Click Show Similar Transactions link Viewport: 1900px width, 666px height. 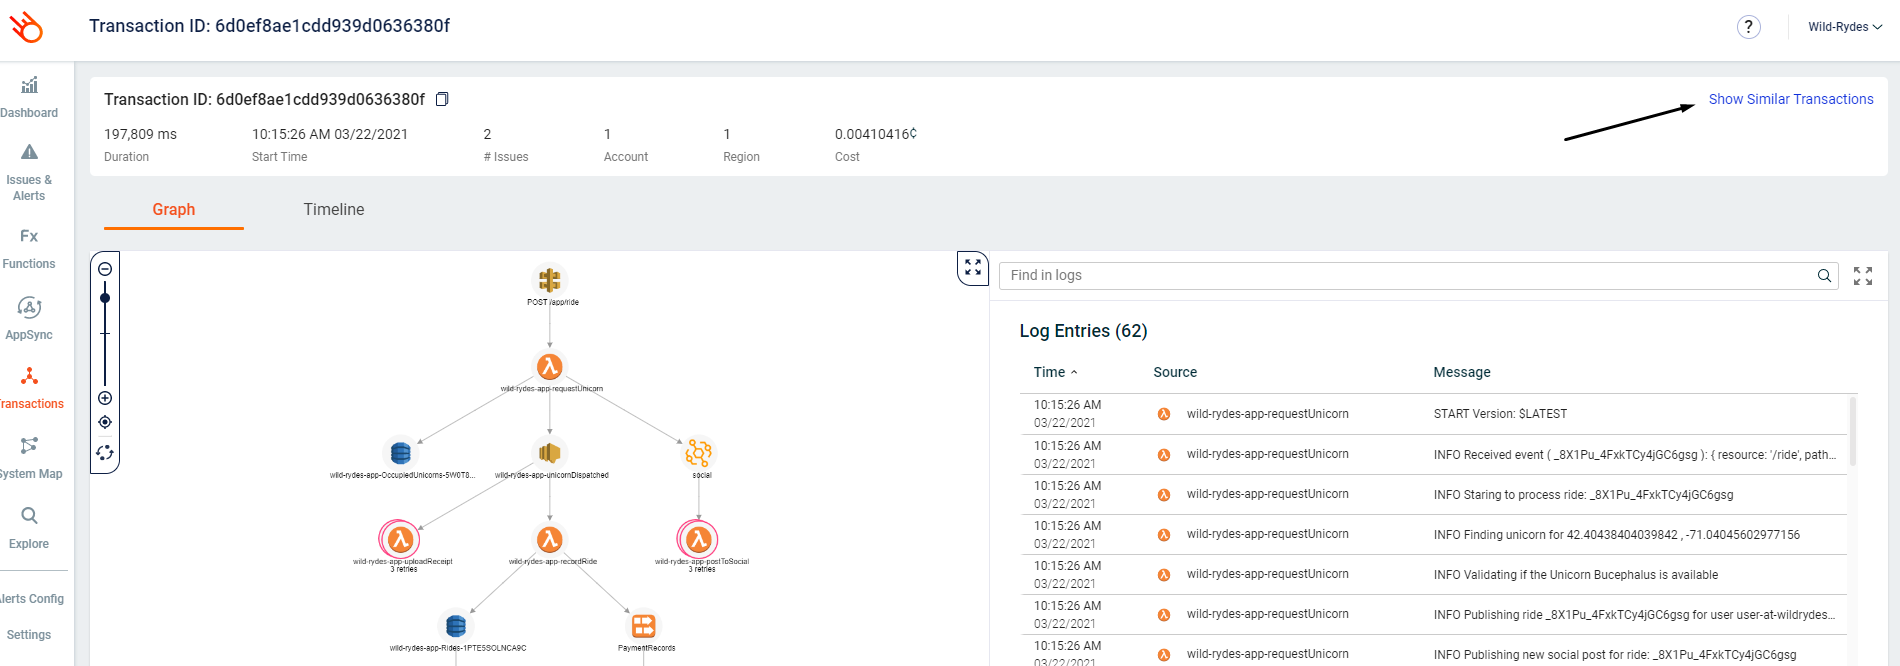click(x=1790, y=99)
